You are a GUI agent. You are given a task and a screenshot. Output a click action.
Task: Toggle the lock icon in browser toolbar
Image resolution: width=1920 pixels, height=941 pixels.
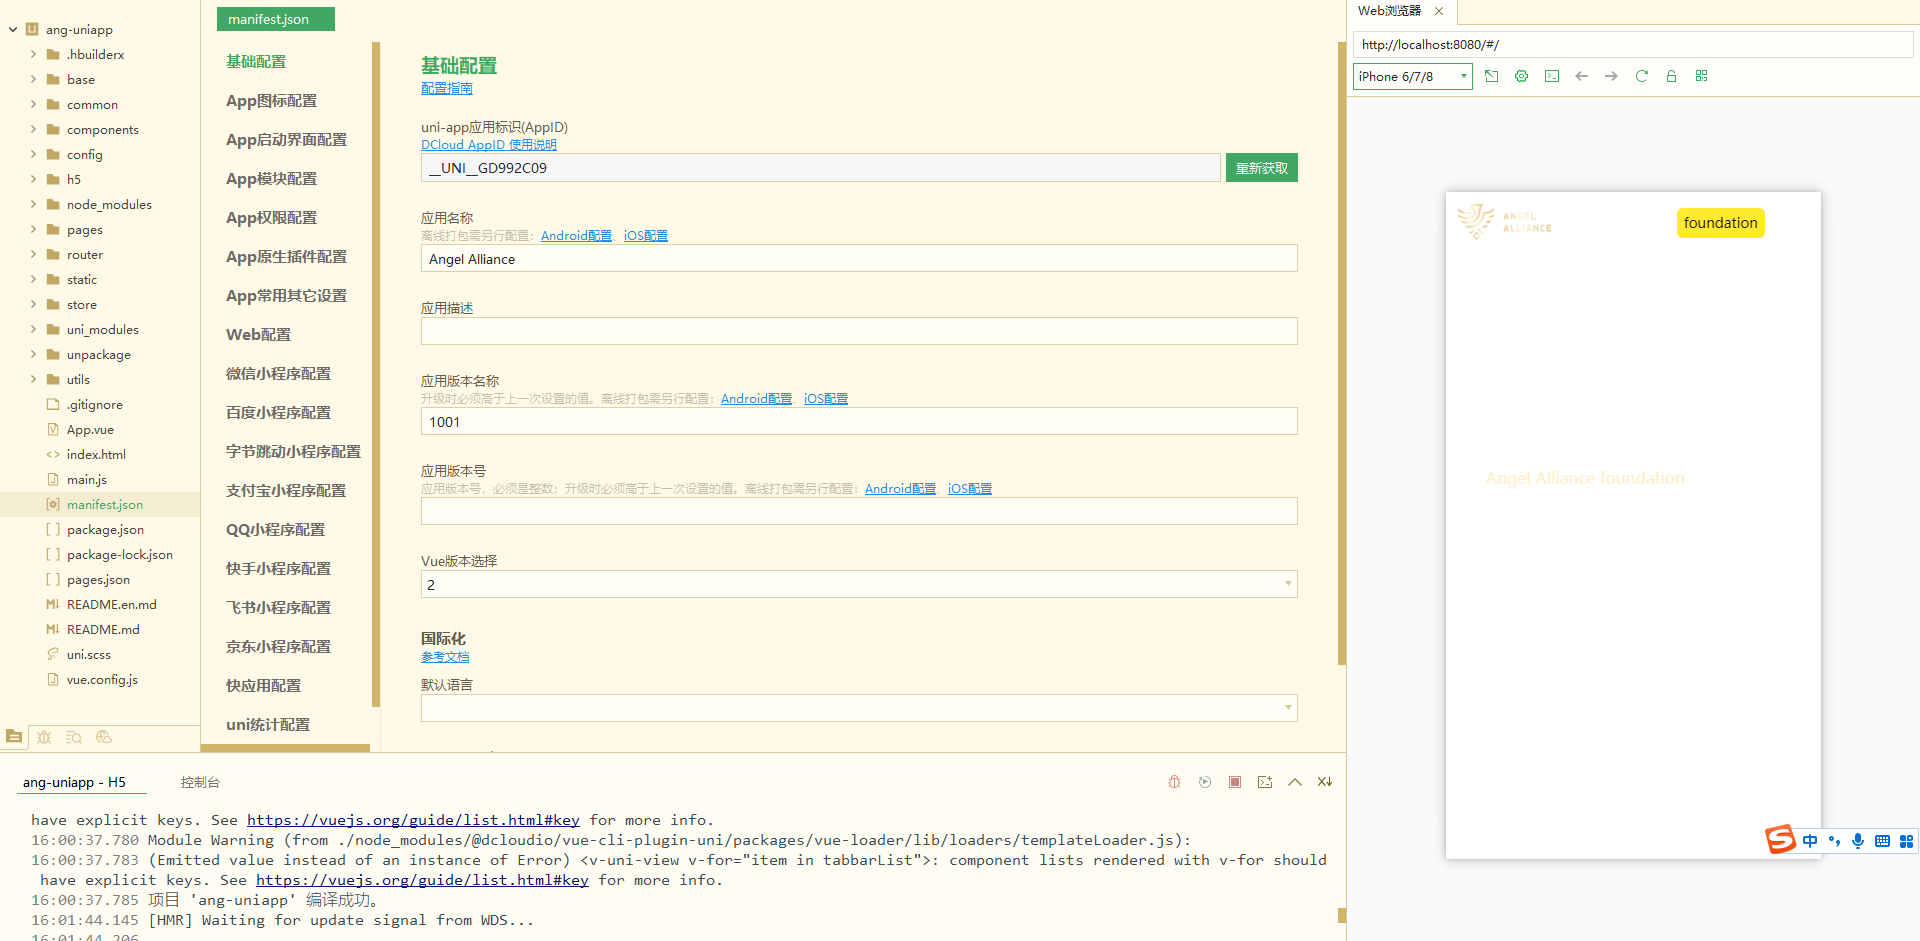click(x=1671, y=76)
